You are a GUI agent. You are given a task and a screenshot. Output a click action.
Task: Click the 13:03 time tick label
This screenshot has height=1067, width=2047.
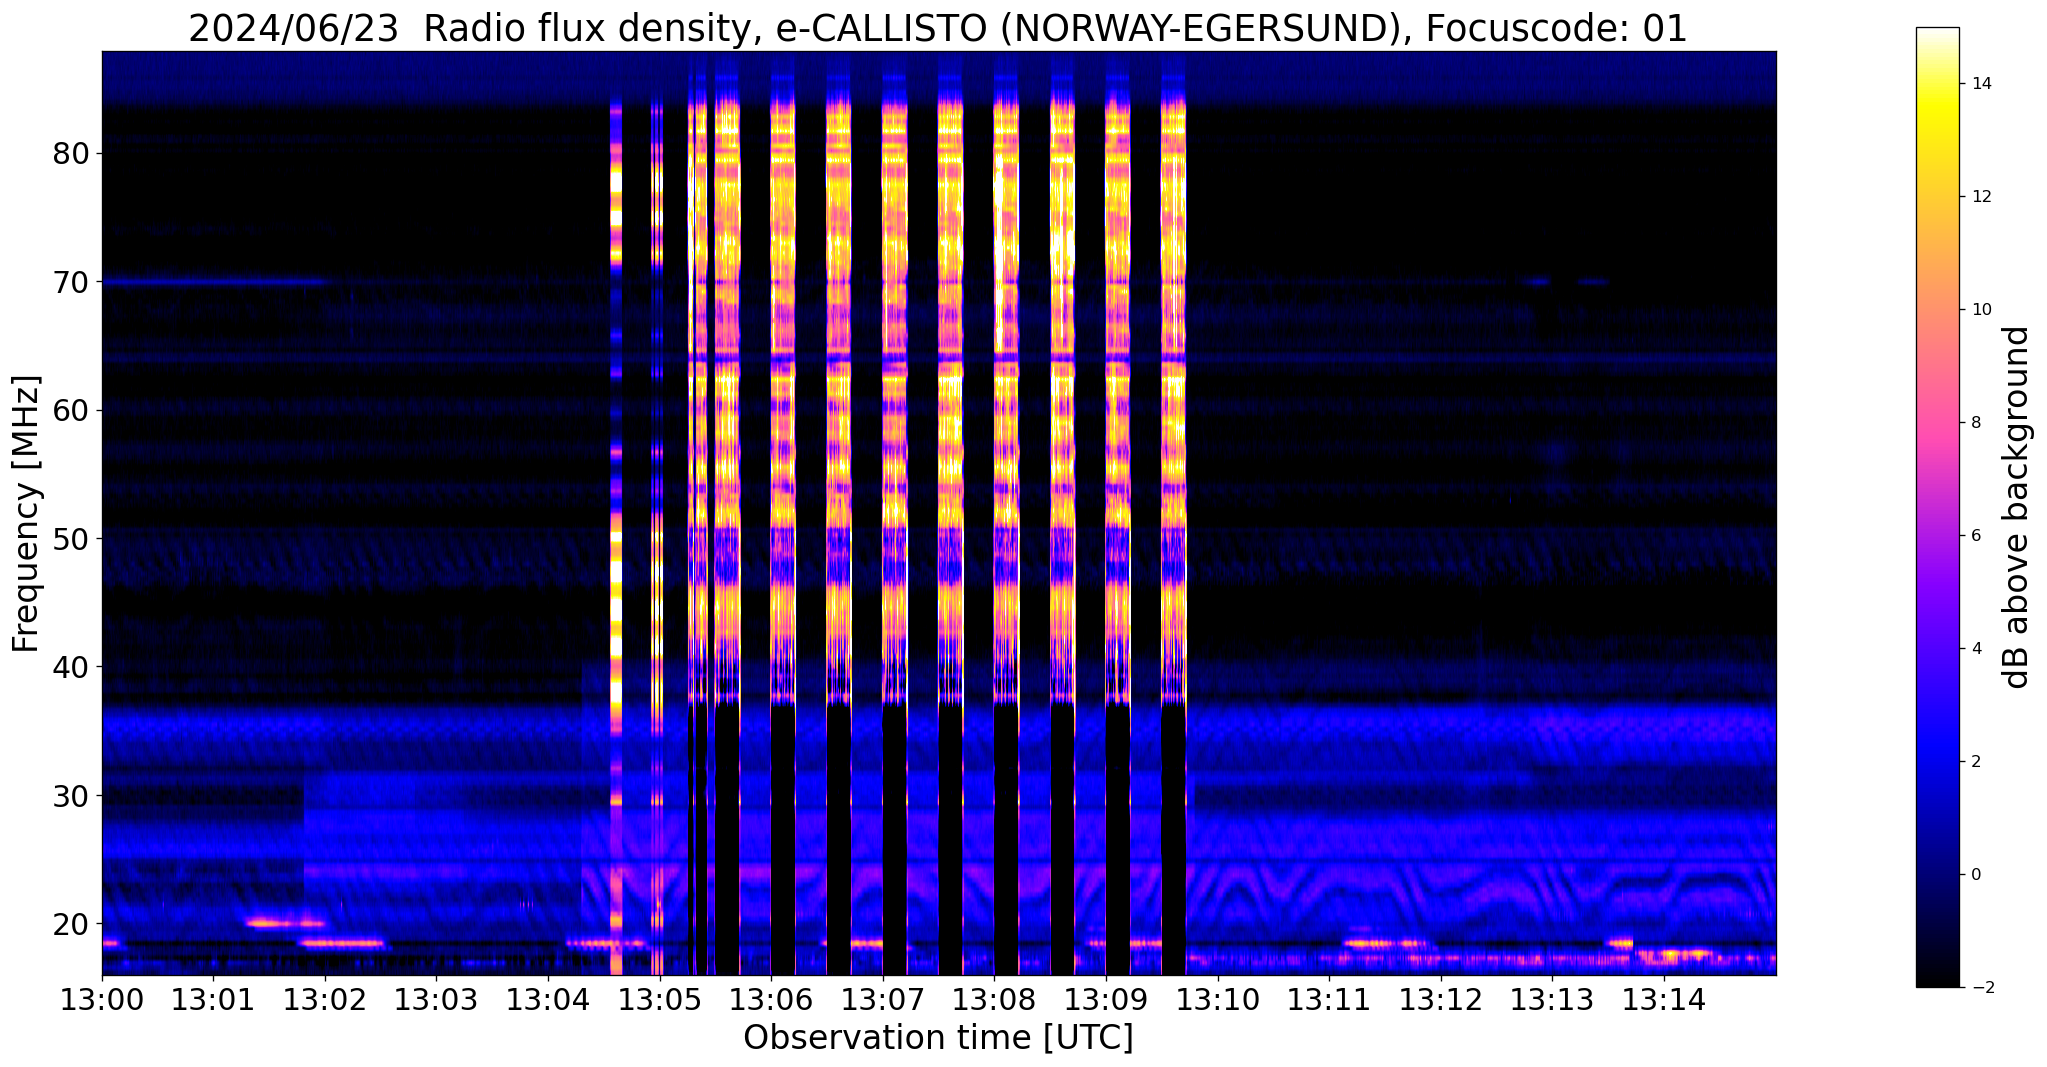(436, 999)
